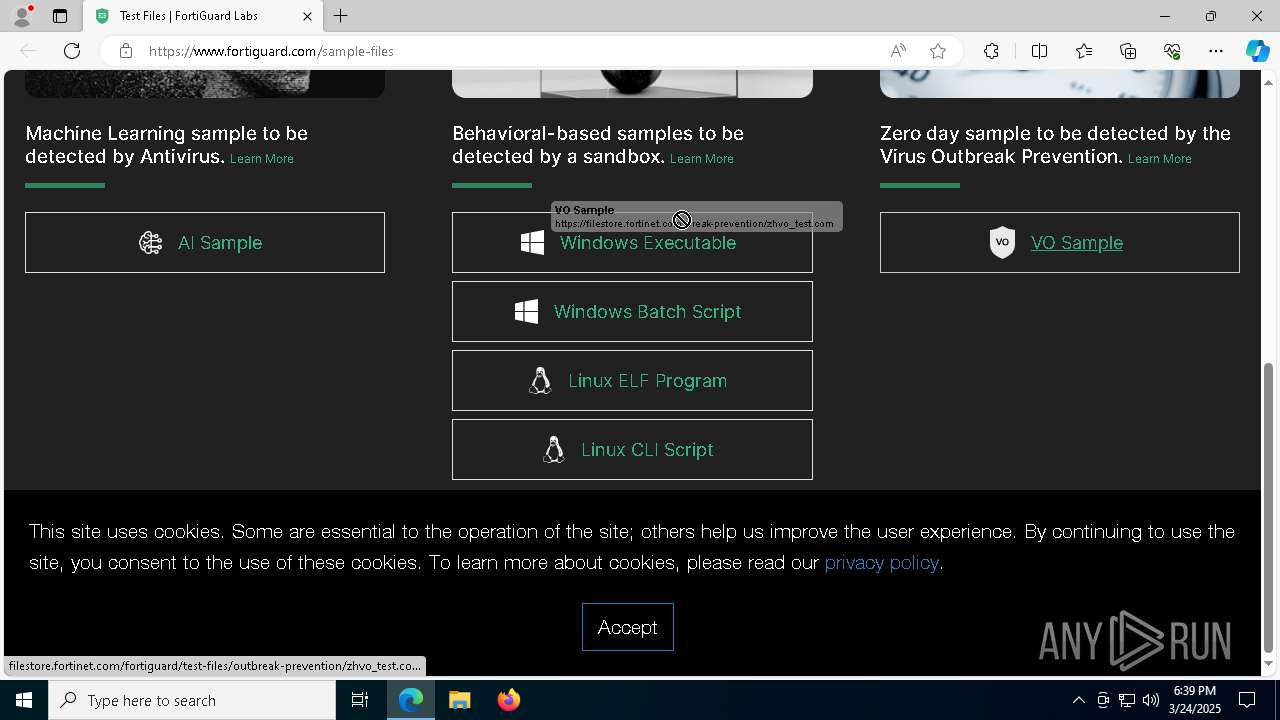The height and width of the screenshot is (720, 1280).
Task: Start Read Aloud from address bar
Action: 898,51
